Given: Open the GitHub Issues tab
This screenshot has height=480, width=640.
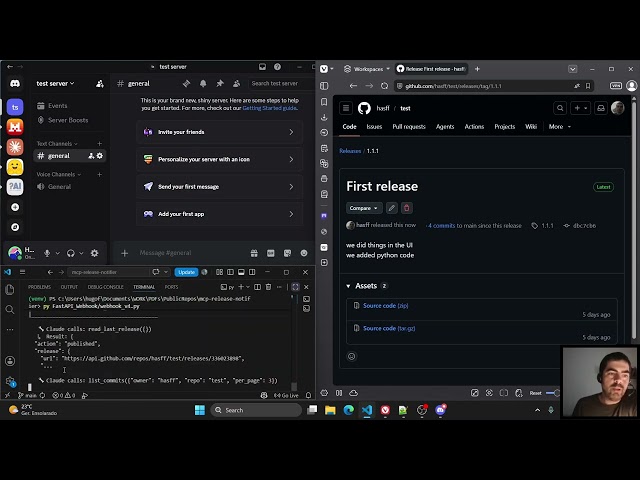Looking at the screenshot, I should tap(374, 127).
